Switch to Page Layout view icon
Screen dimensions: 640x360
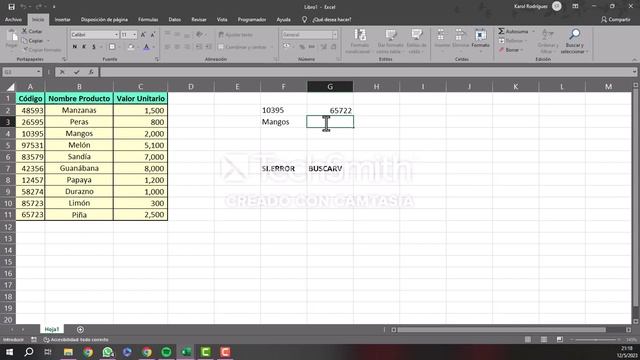click(x=544, y=339)
